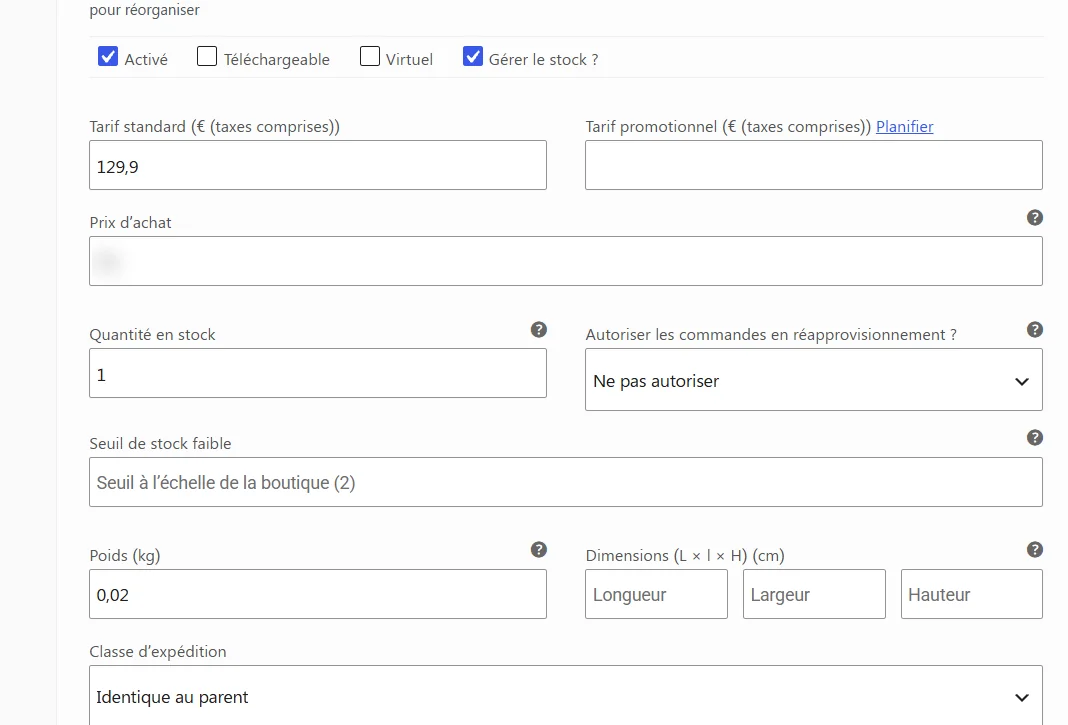Click the Seuil de stock faible field
Screen dimensions: 1068x725
tap(566, 482)
